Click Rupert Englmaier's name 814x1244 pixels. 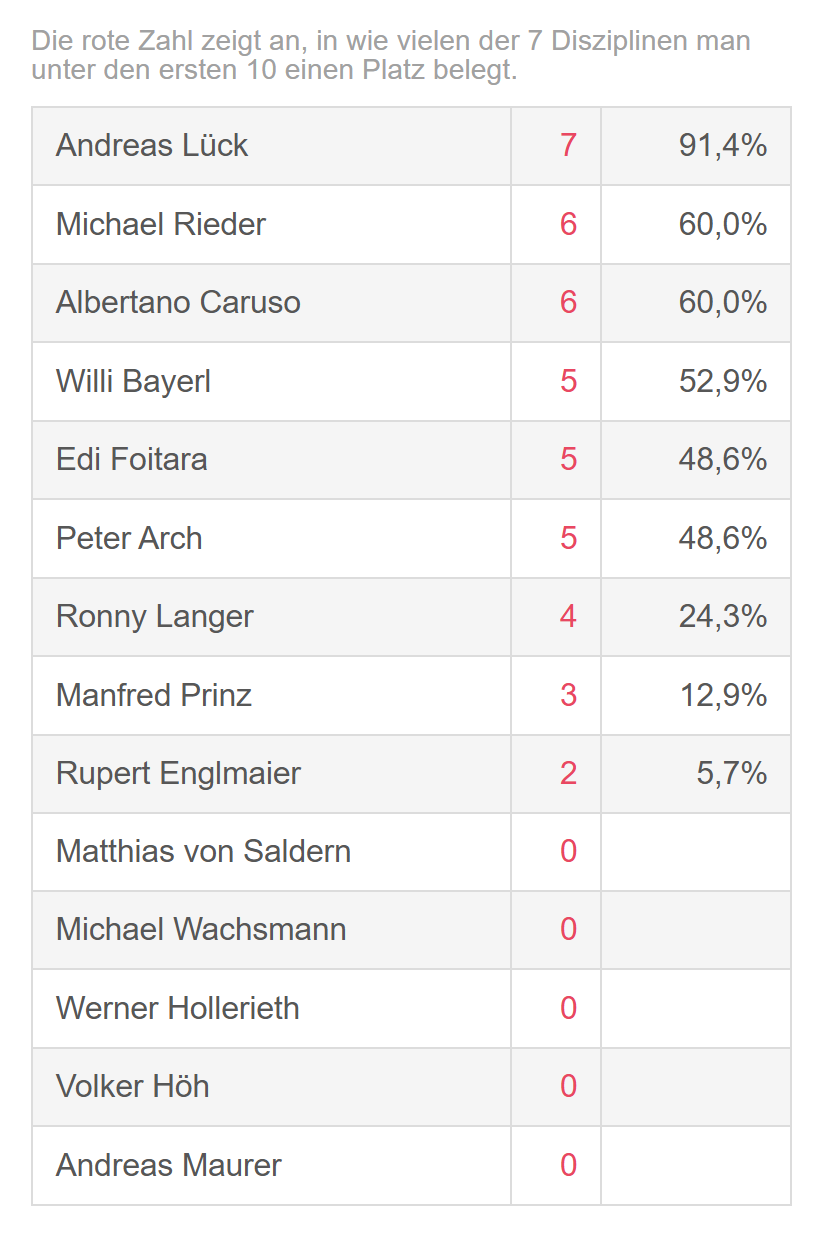178,773
